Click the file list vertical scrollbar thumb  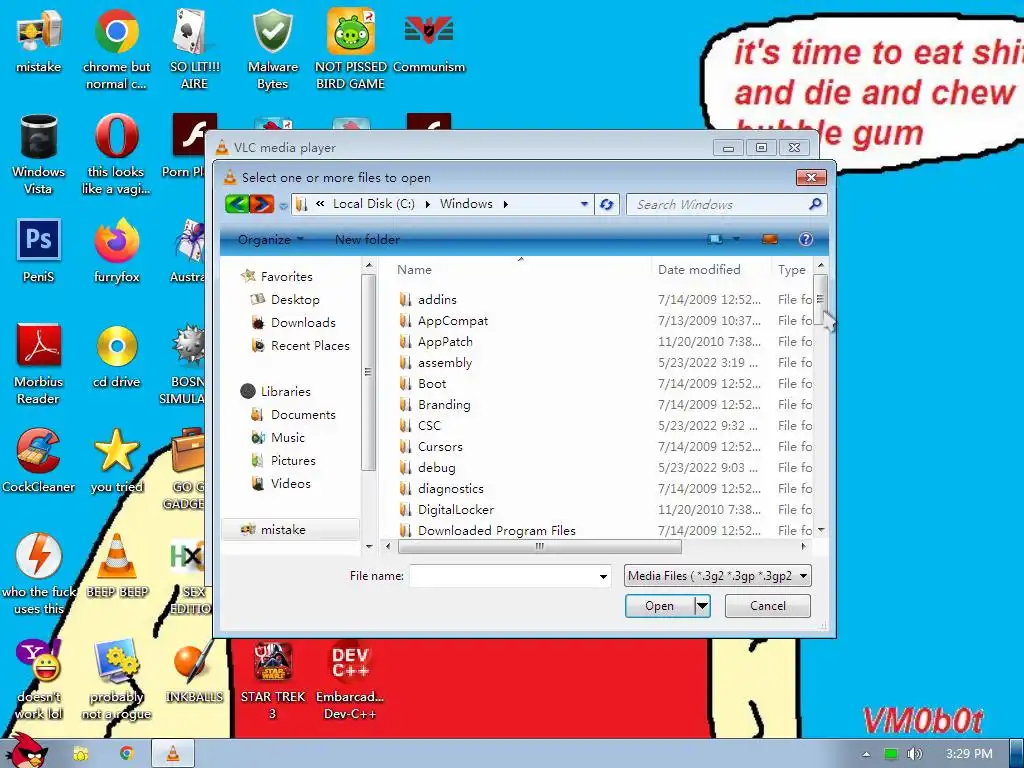820,299
